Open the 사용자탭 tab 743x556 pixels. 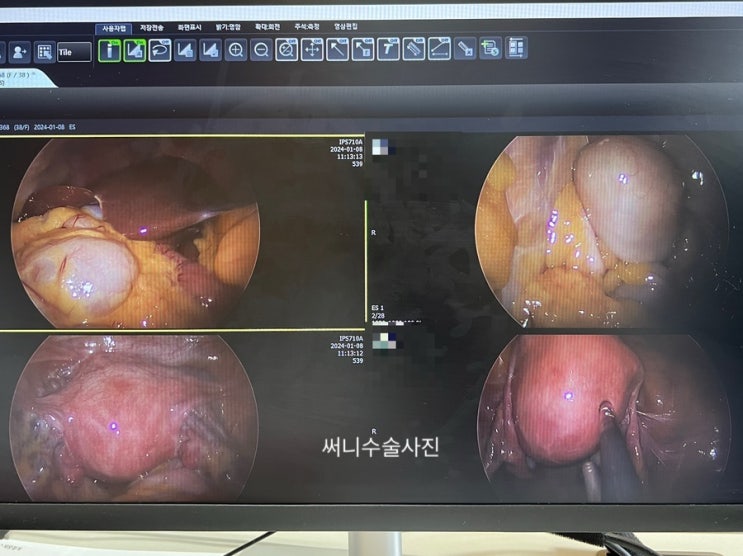(x=114, y=28)
